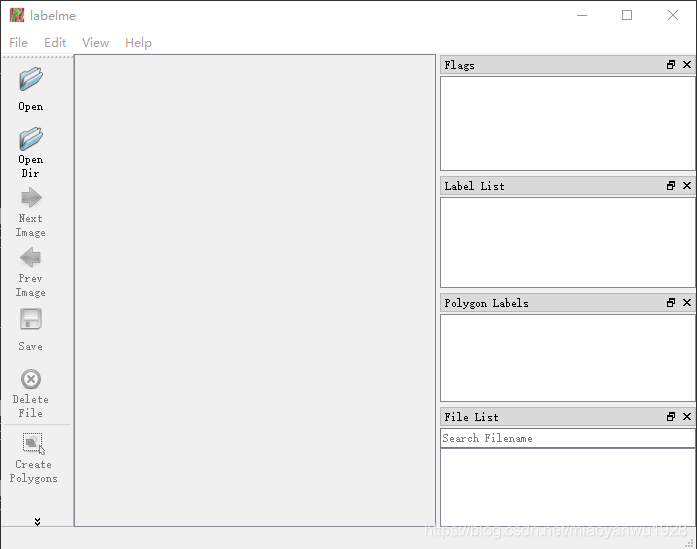
Task: Click the toolbar drag handle above Open
Action: point(37,57)
